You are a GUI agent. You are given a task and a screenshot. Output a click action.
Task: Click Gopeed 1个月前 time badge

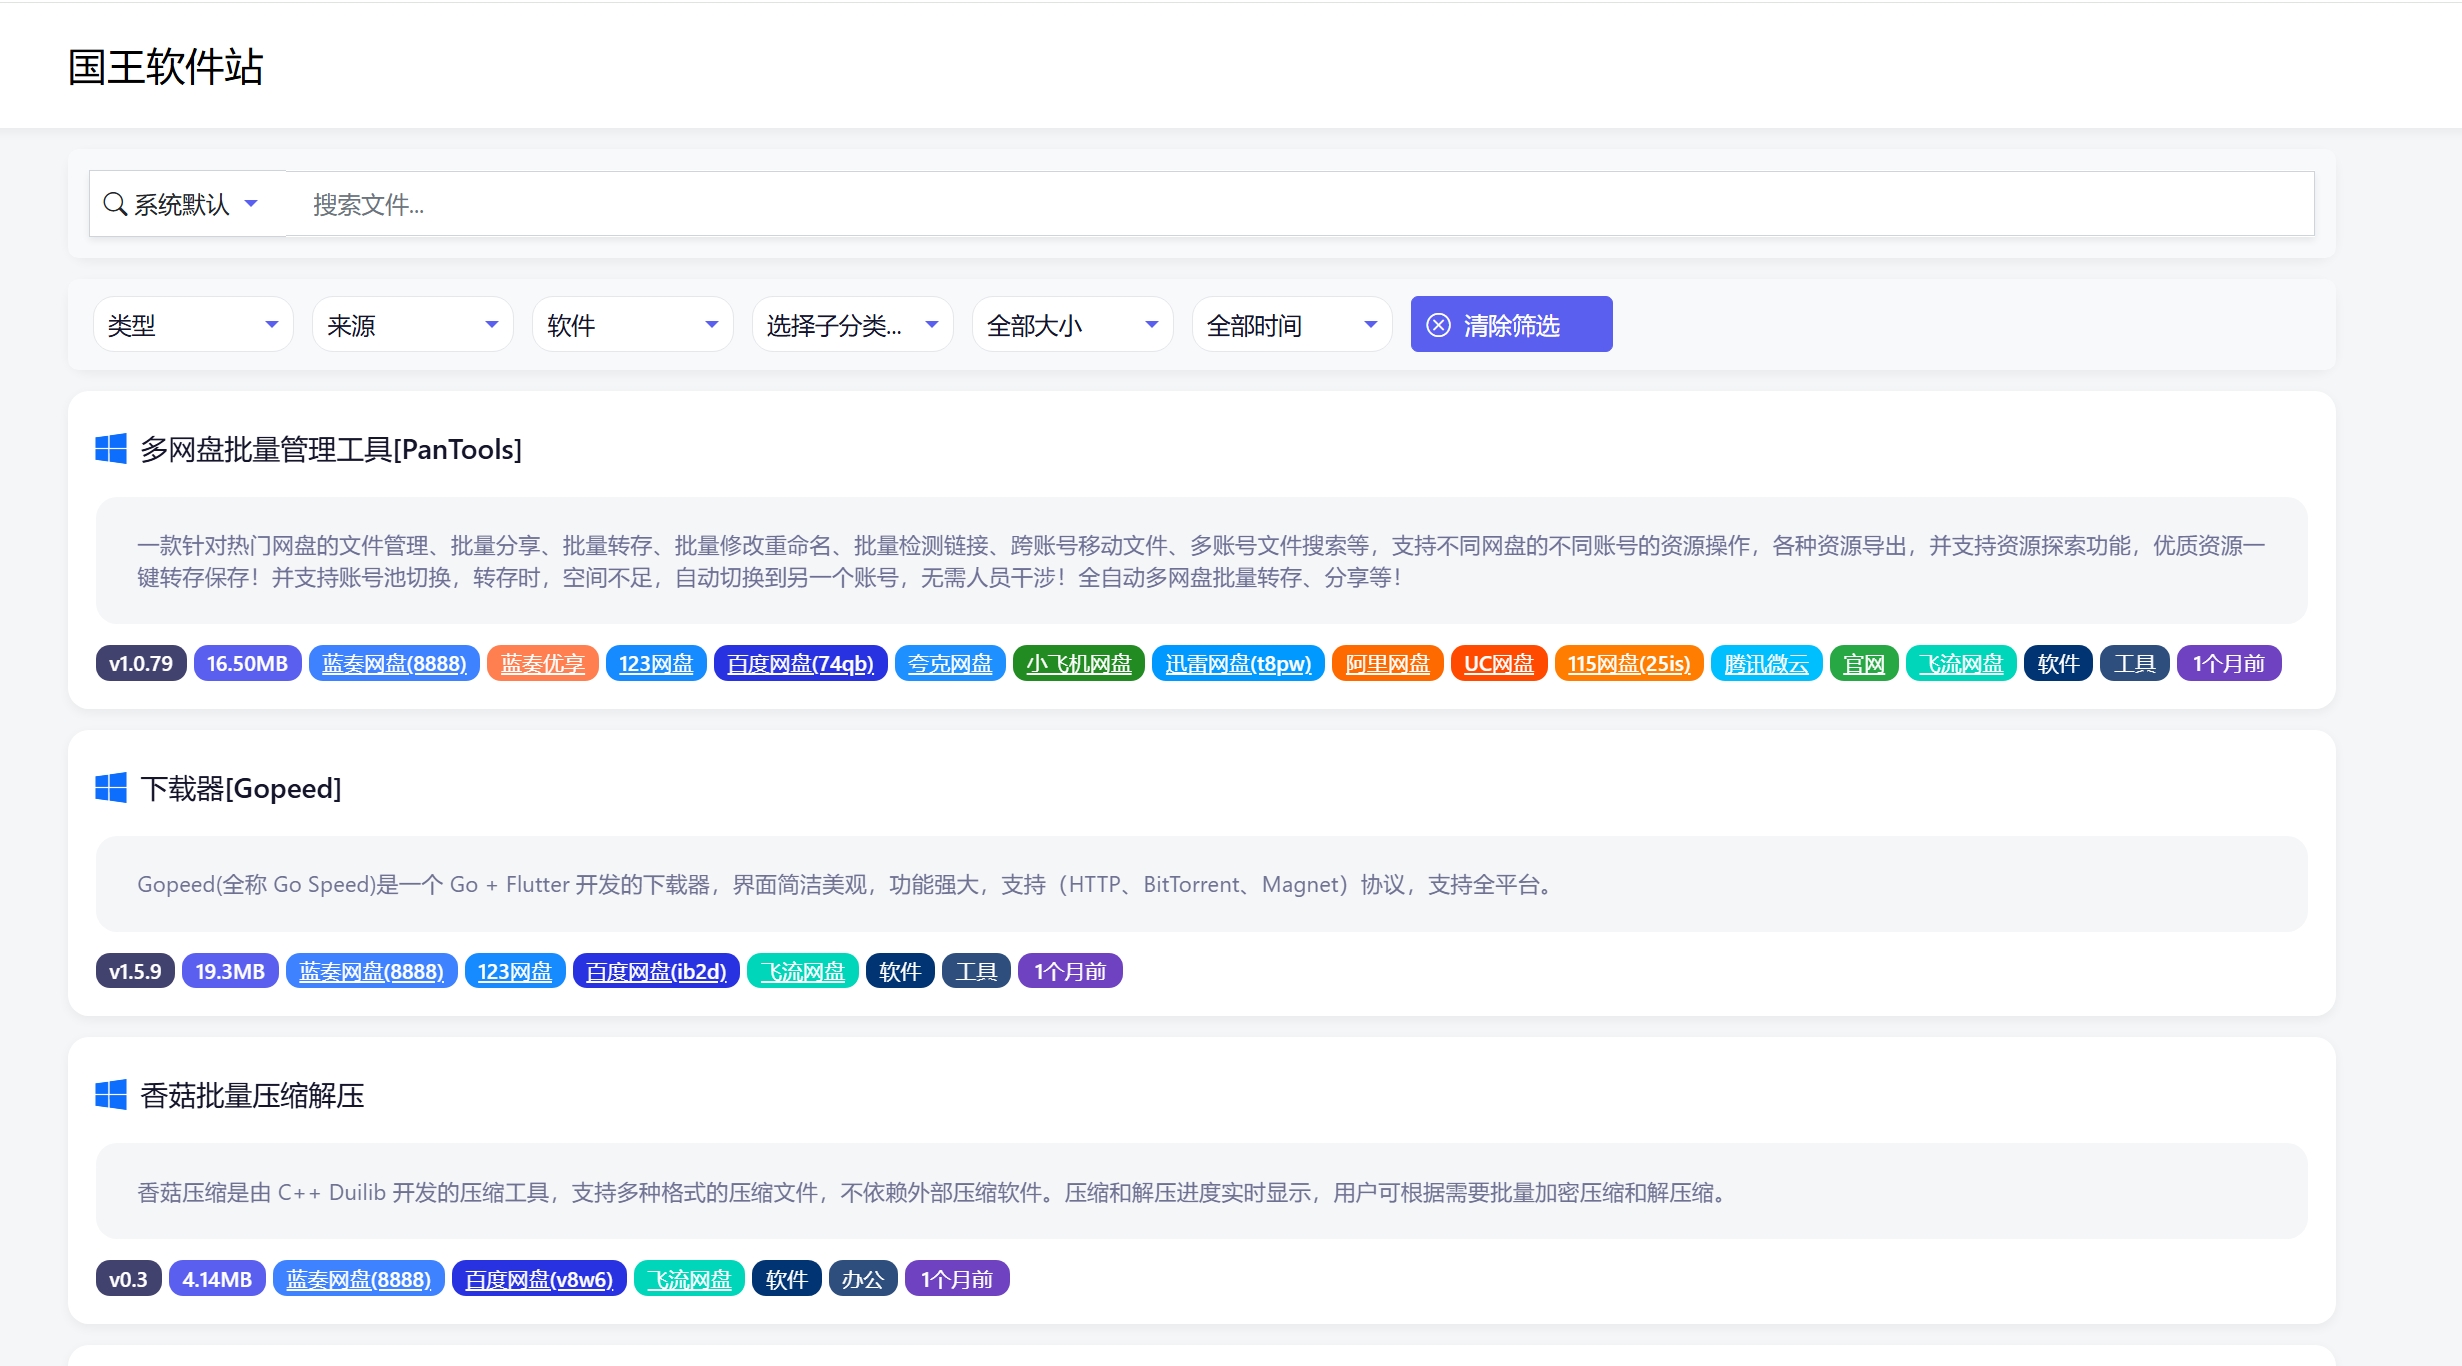click(1070, 971)
